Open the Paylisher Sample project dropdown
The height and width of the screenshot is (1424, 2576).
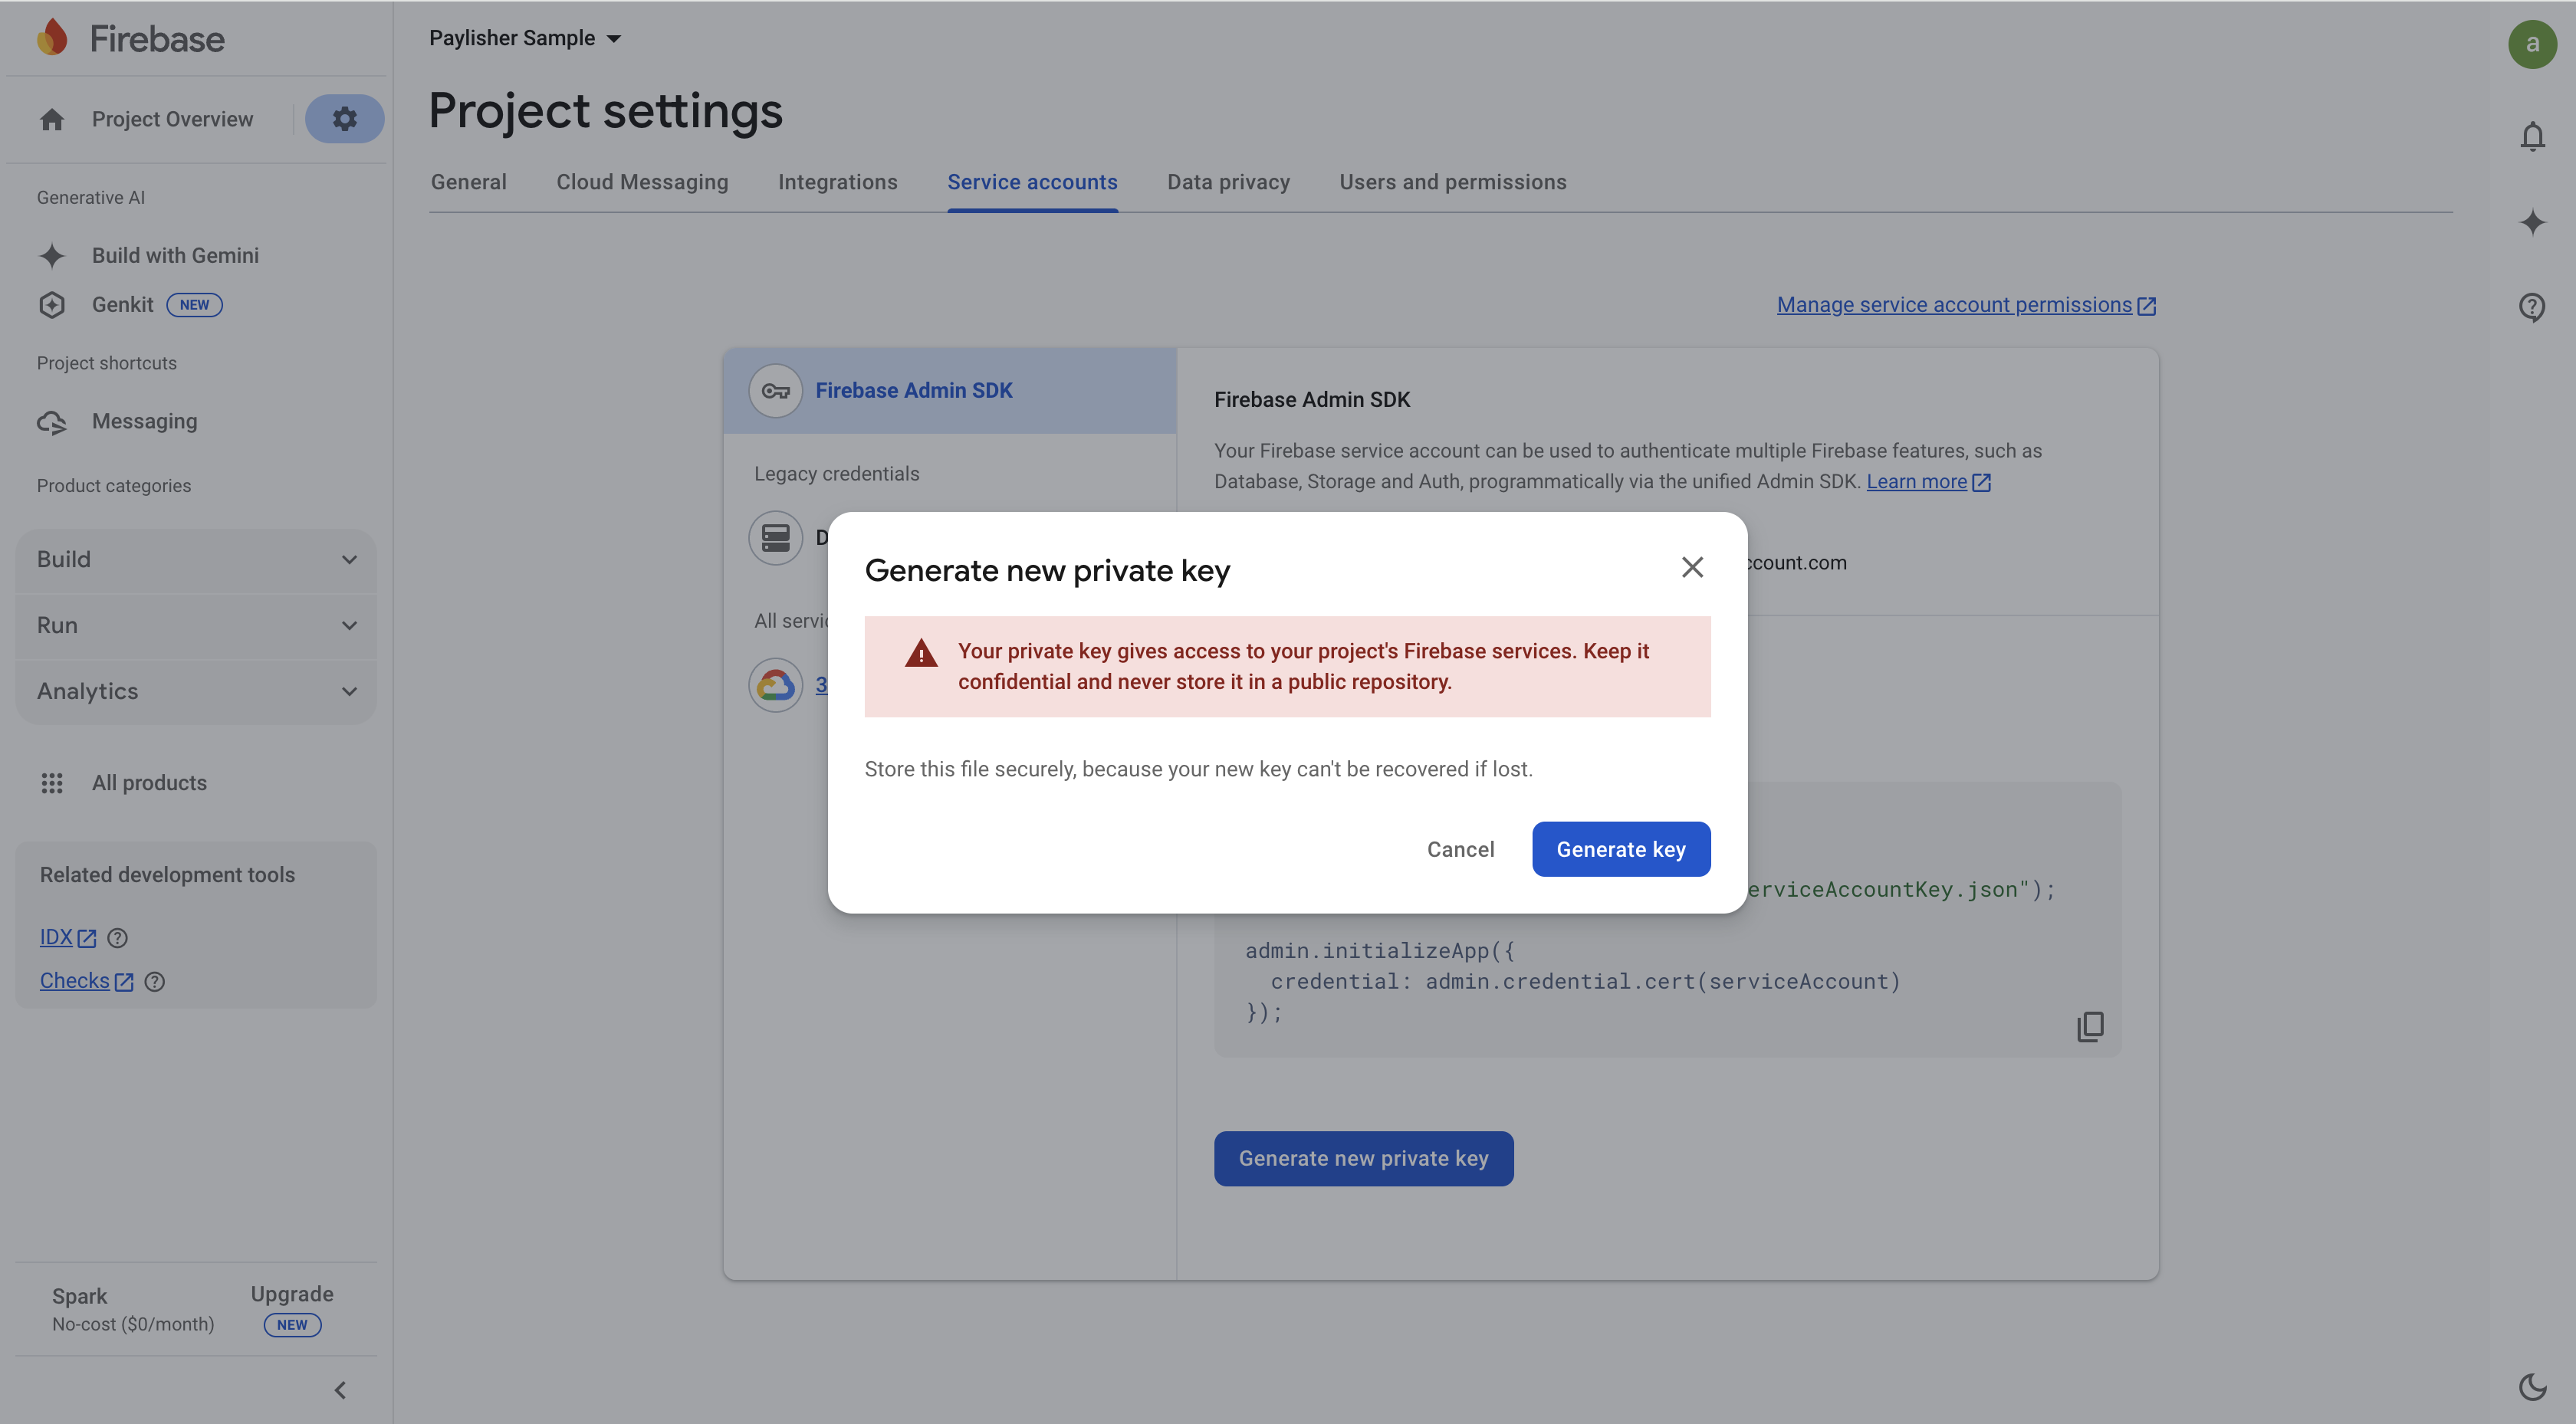(525, 38)
